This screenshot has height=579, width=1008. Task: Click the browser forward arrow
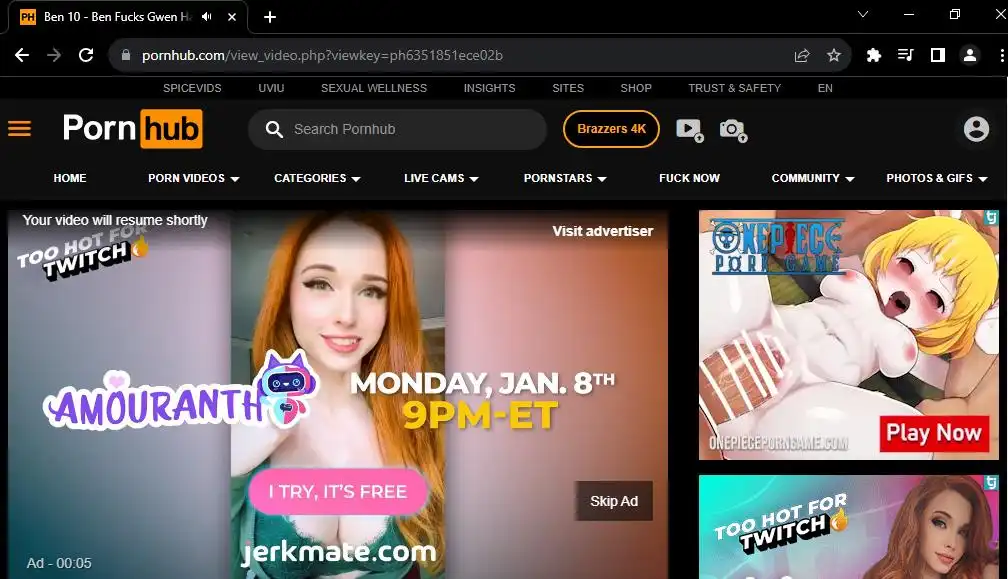(54, 55)
